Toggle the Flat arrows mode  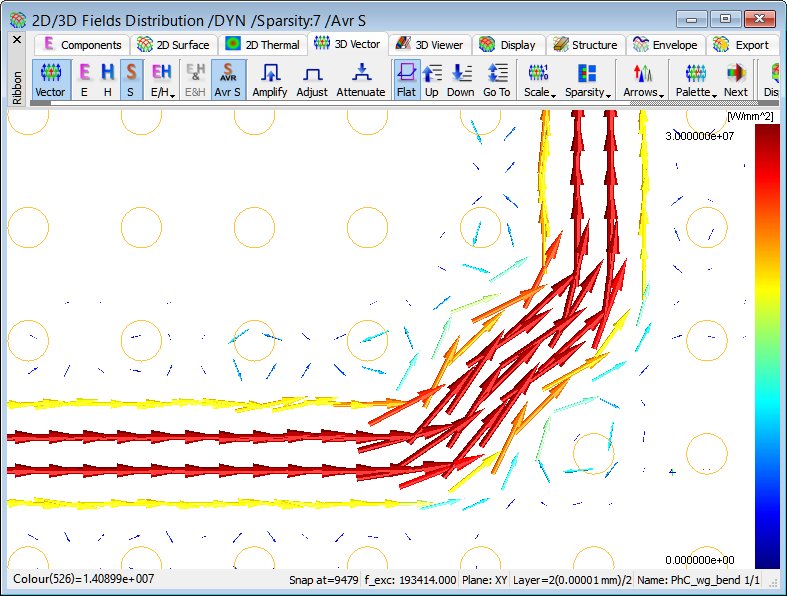406,80
